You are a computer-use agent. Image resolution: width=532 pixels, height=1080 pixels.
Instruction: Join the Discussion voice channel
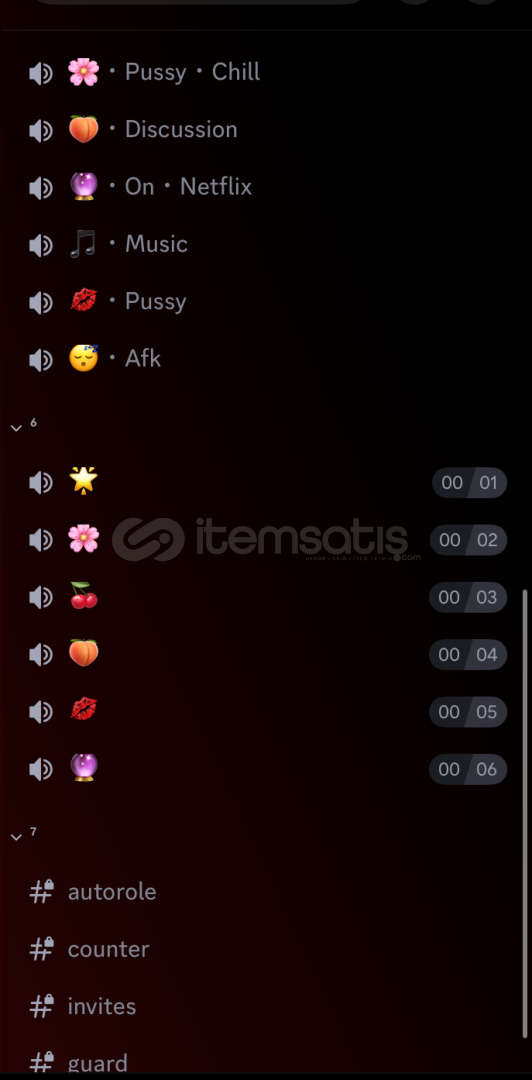[266, 129]
